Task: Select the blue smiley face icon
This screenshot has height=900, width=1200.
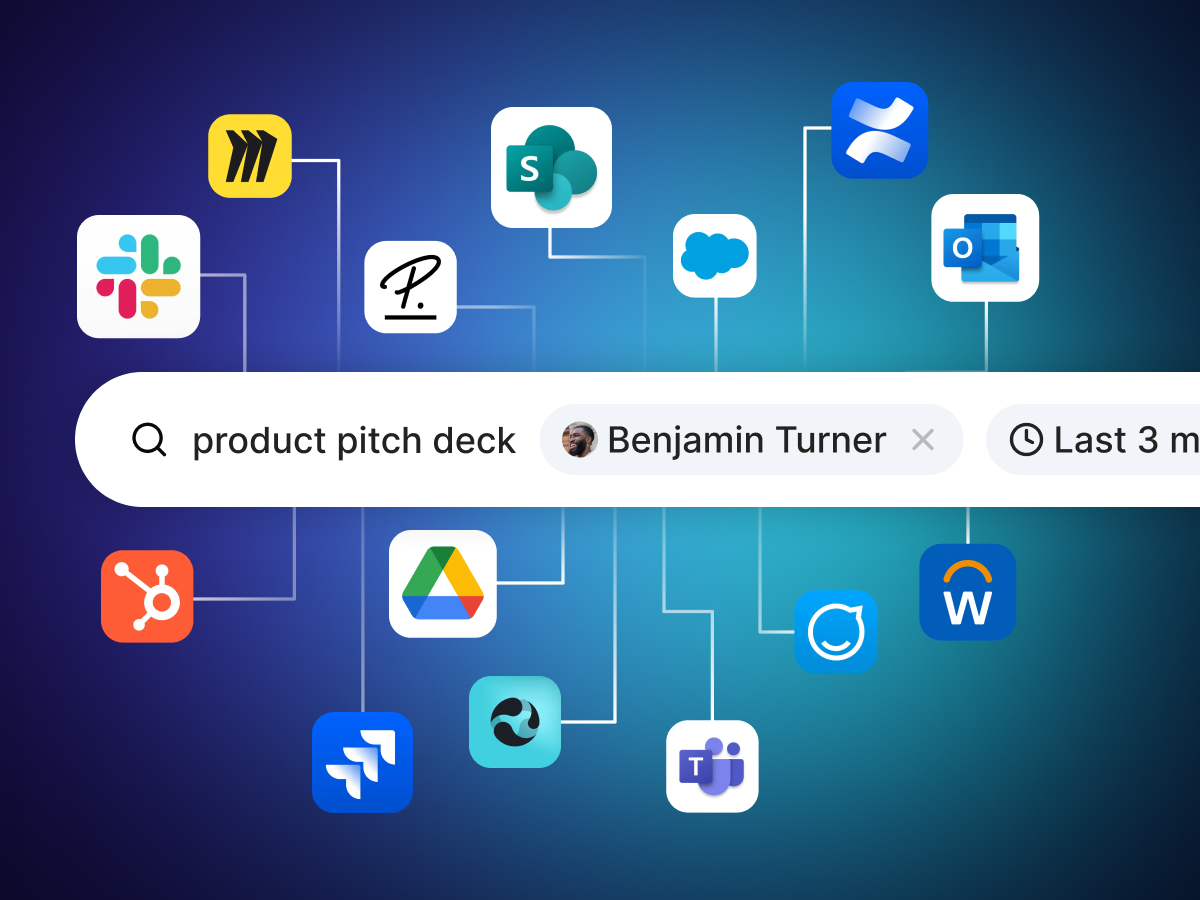Action: 836,632
